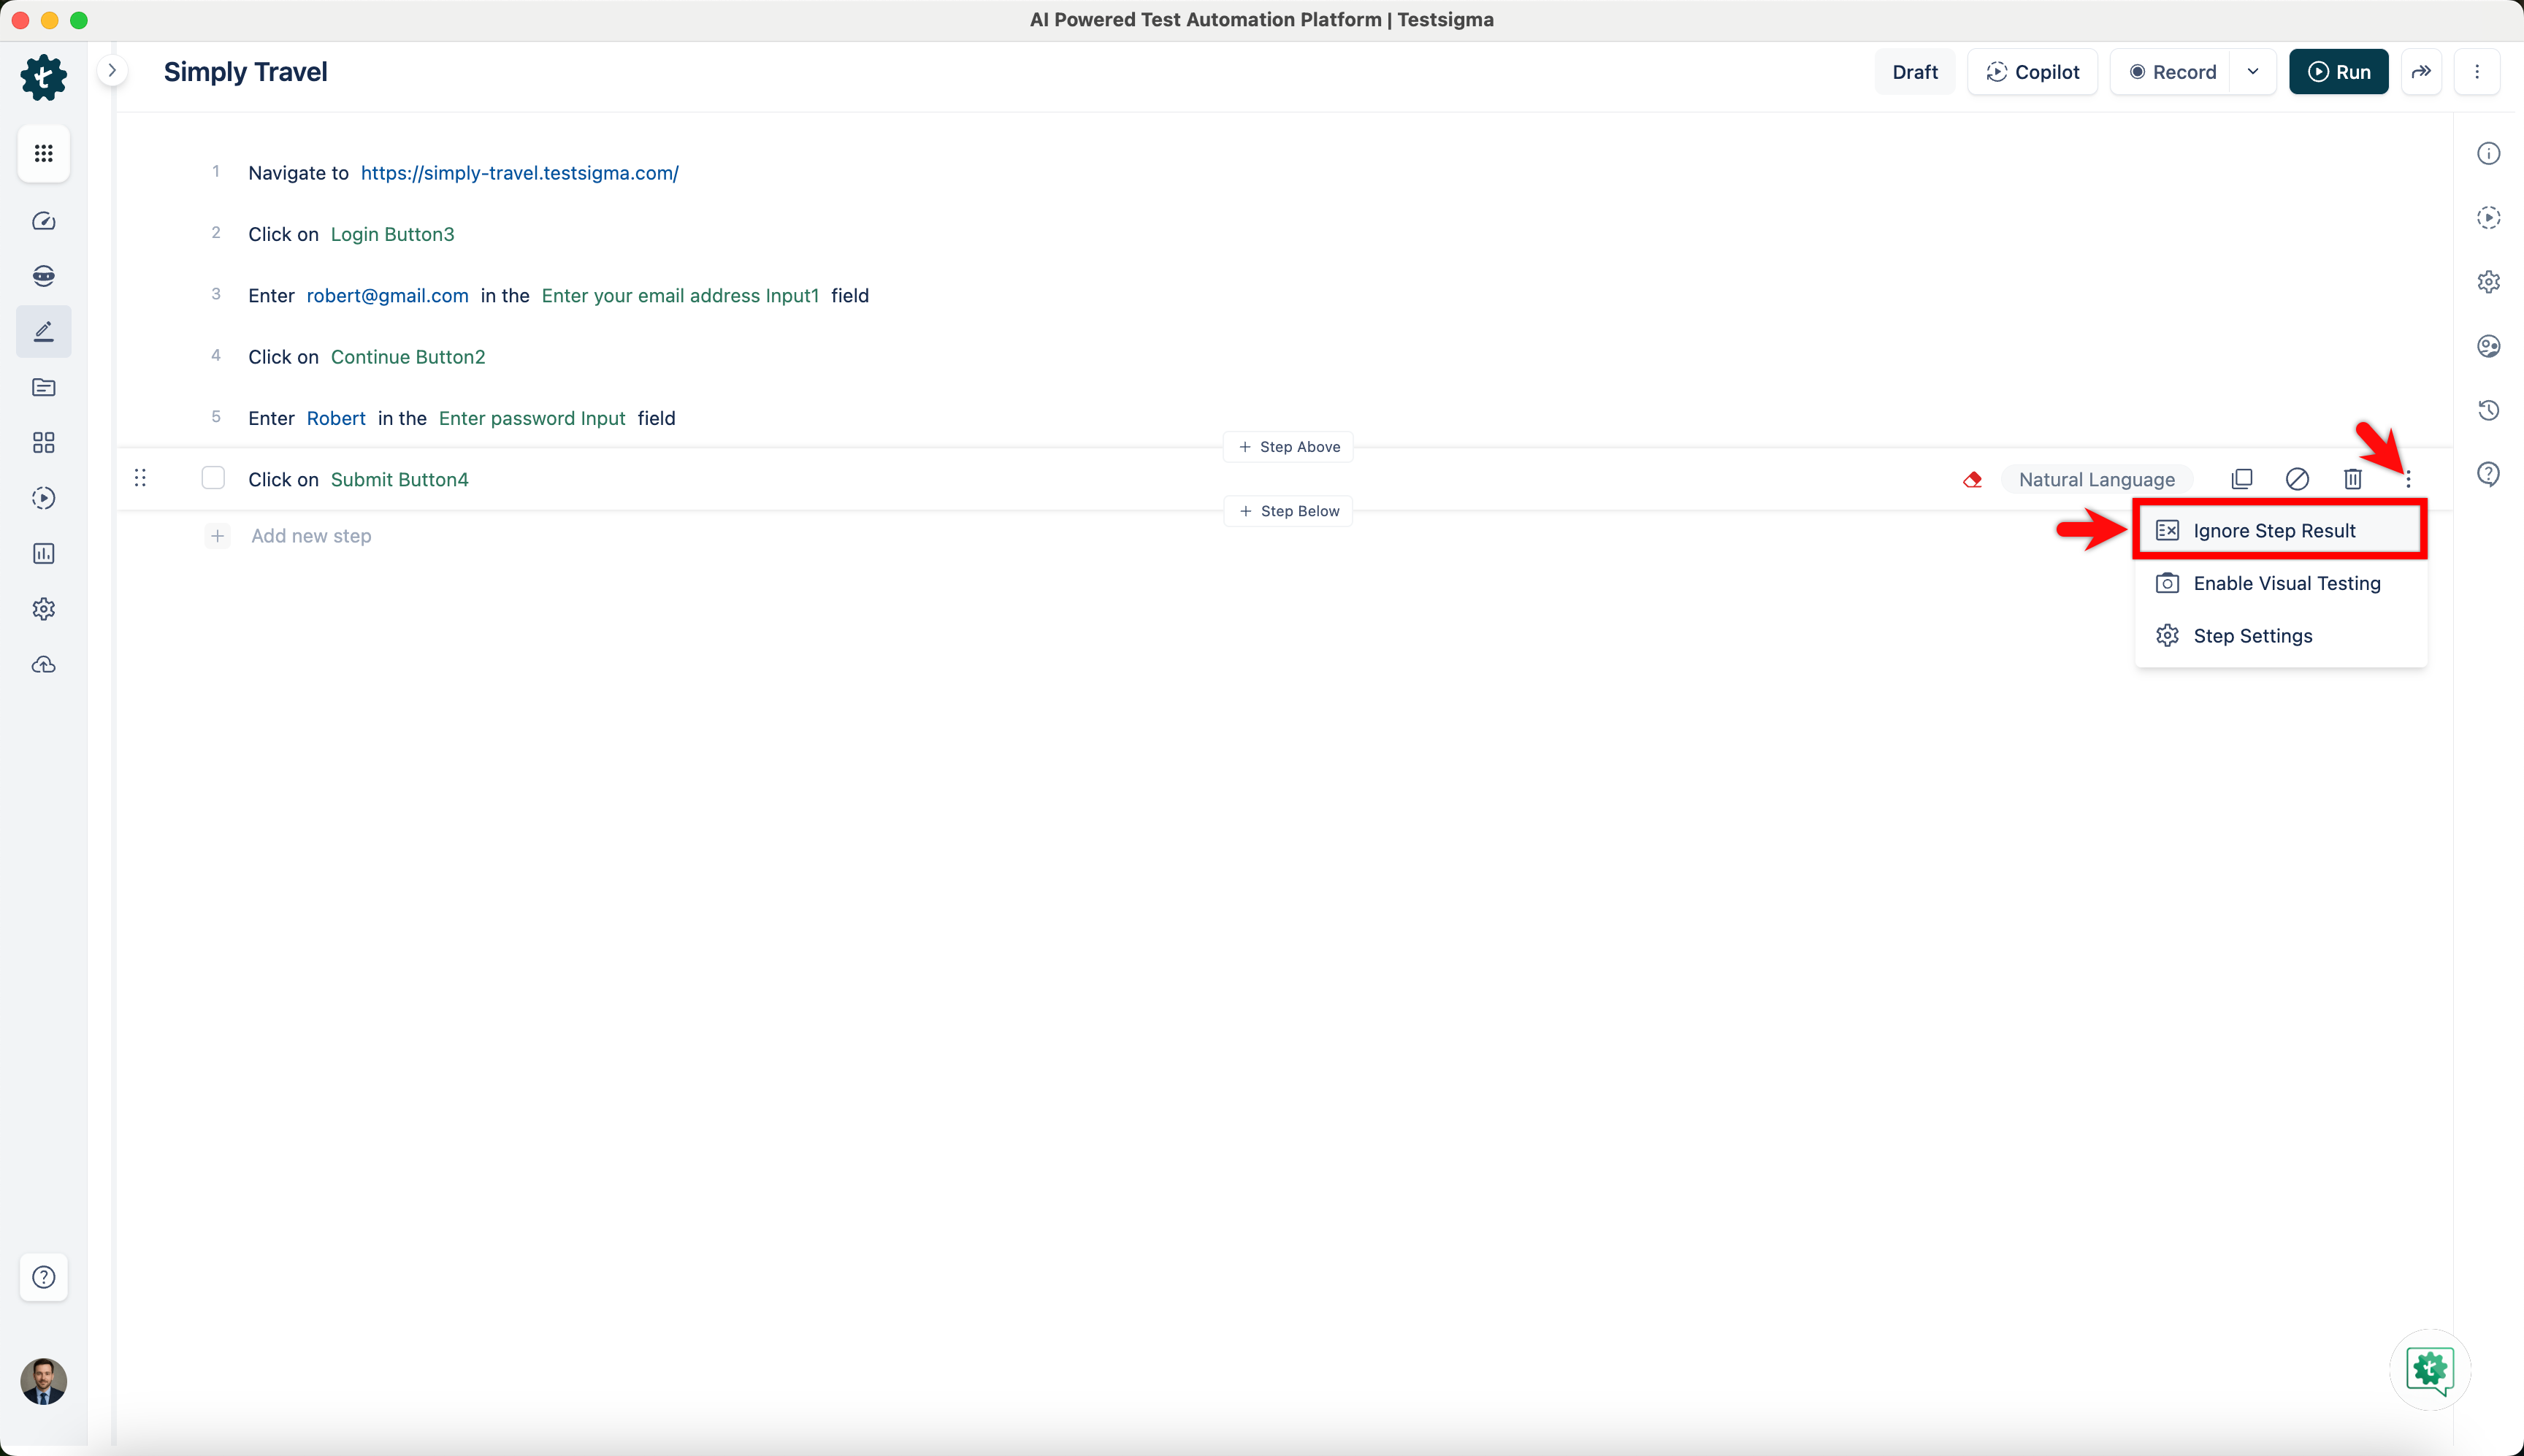The image size is (2524, 1456).
Task: Click the cloud upload sidebar icon
Action: pos(43,665)
